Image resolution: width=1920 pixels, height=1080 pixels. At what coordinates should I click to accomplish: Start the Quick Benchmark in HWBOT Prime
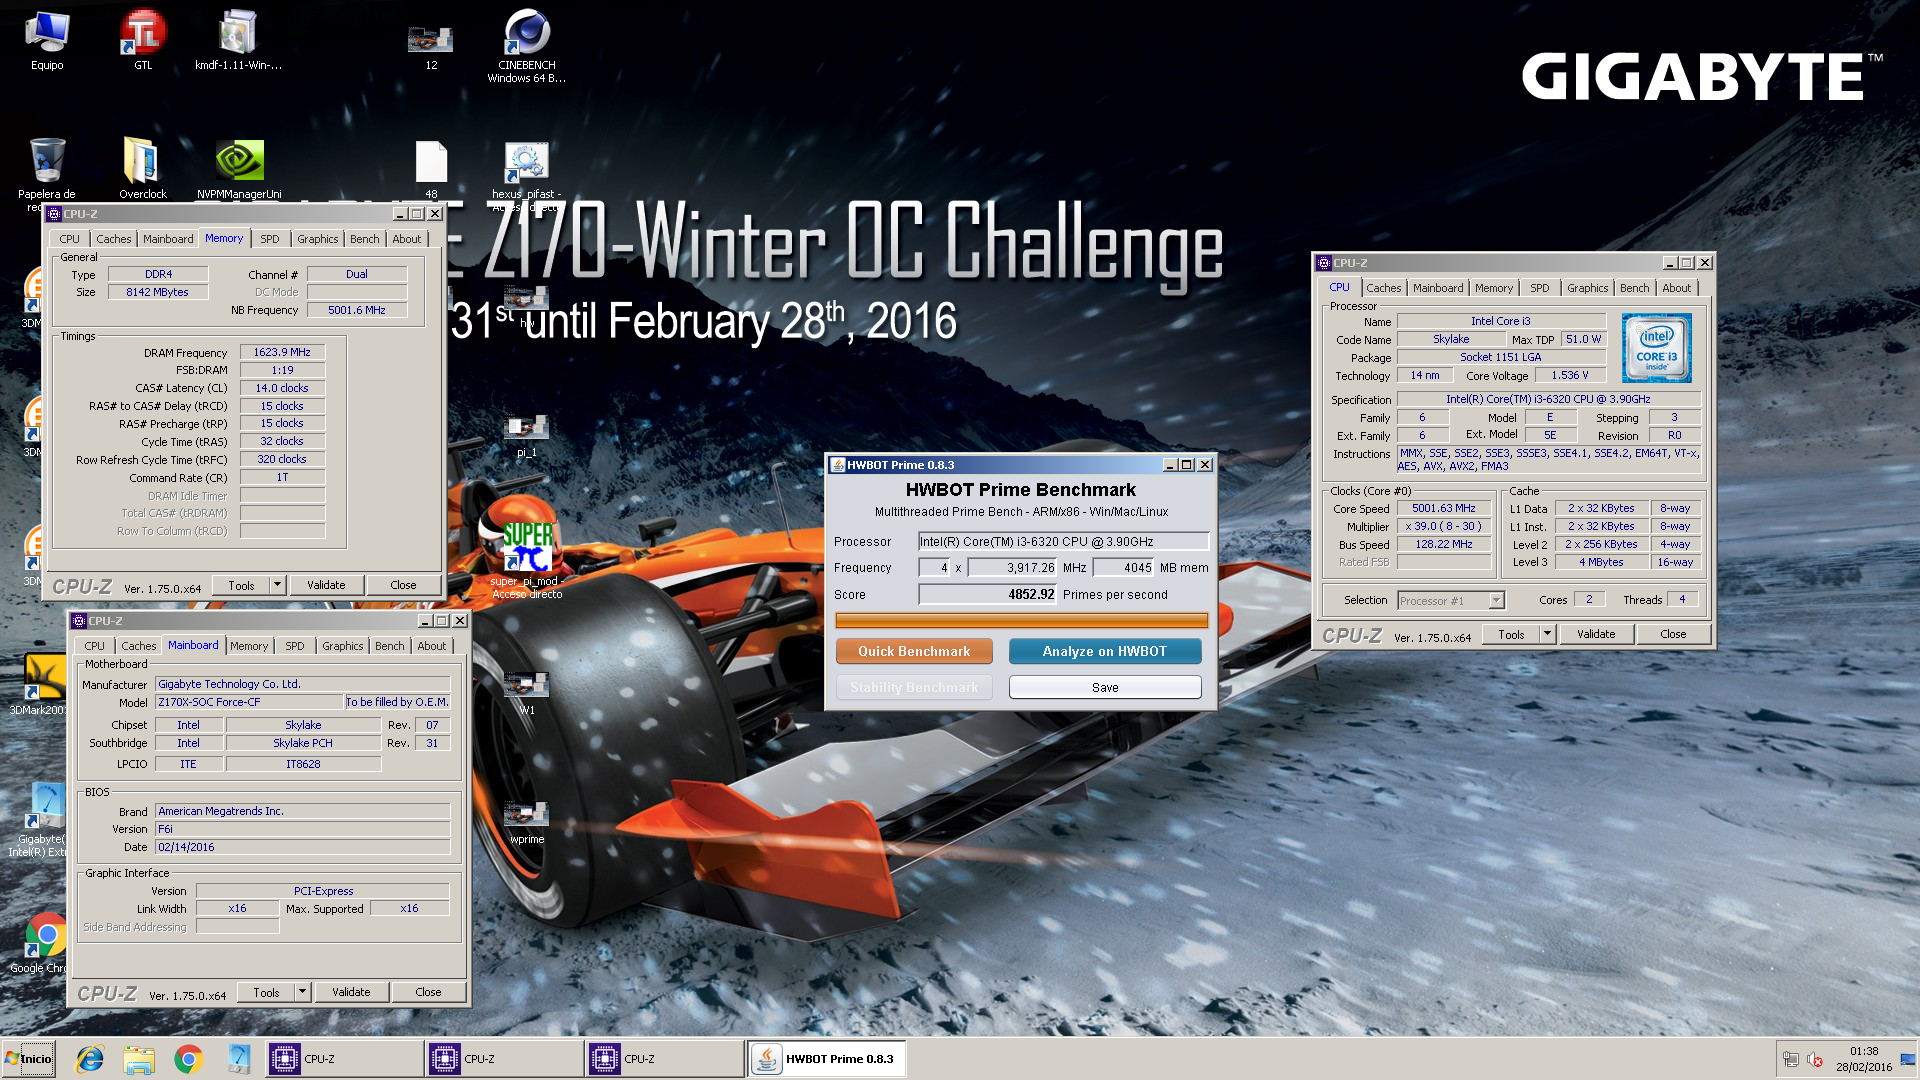[914, 651]
